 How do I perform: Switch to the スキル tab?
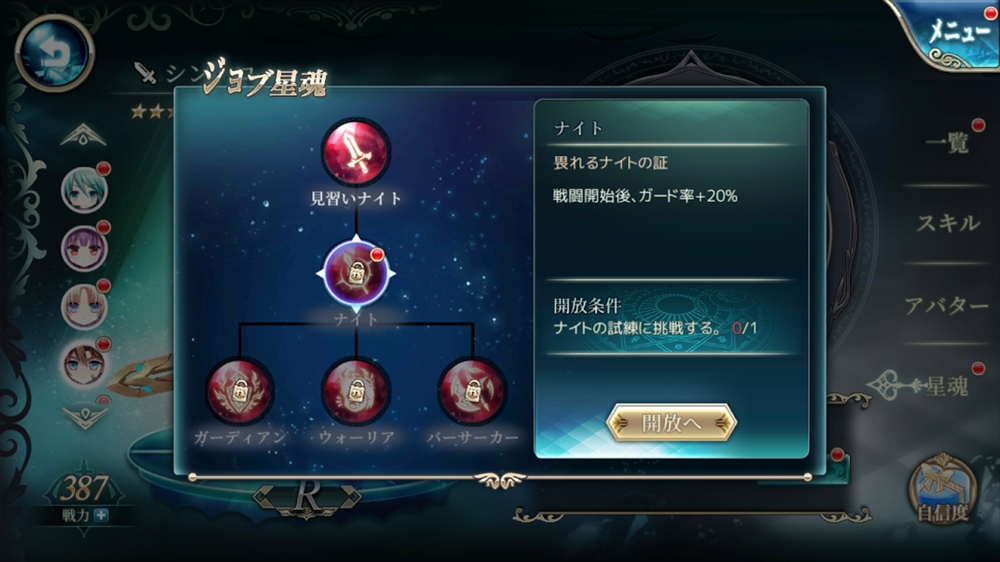(x=948, y=223)
